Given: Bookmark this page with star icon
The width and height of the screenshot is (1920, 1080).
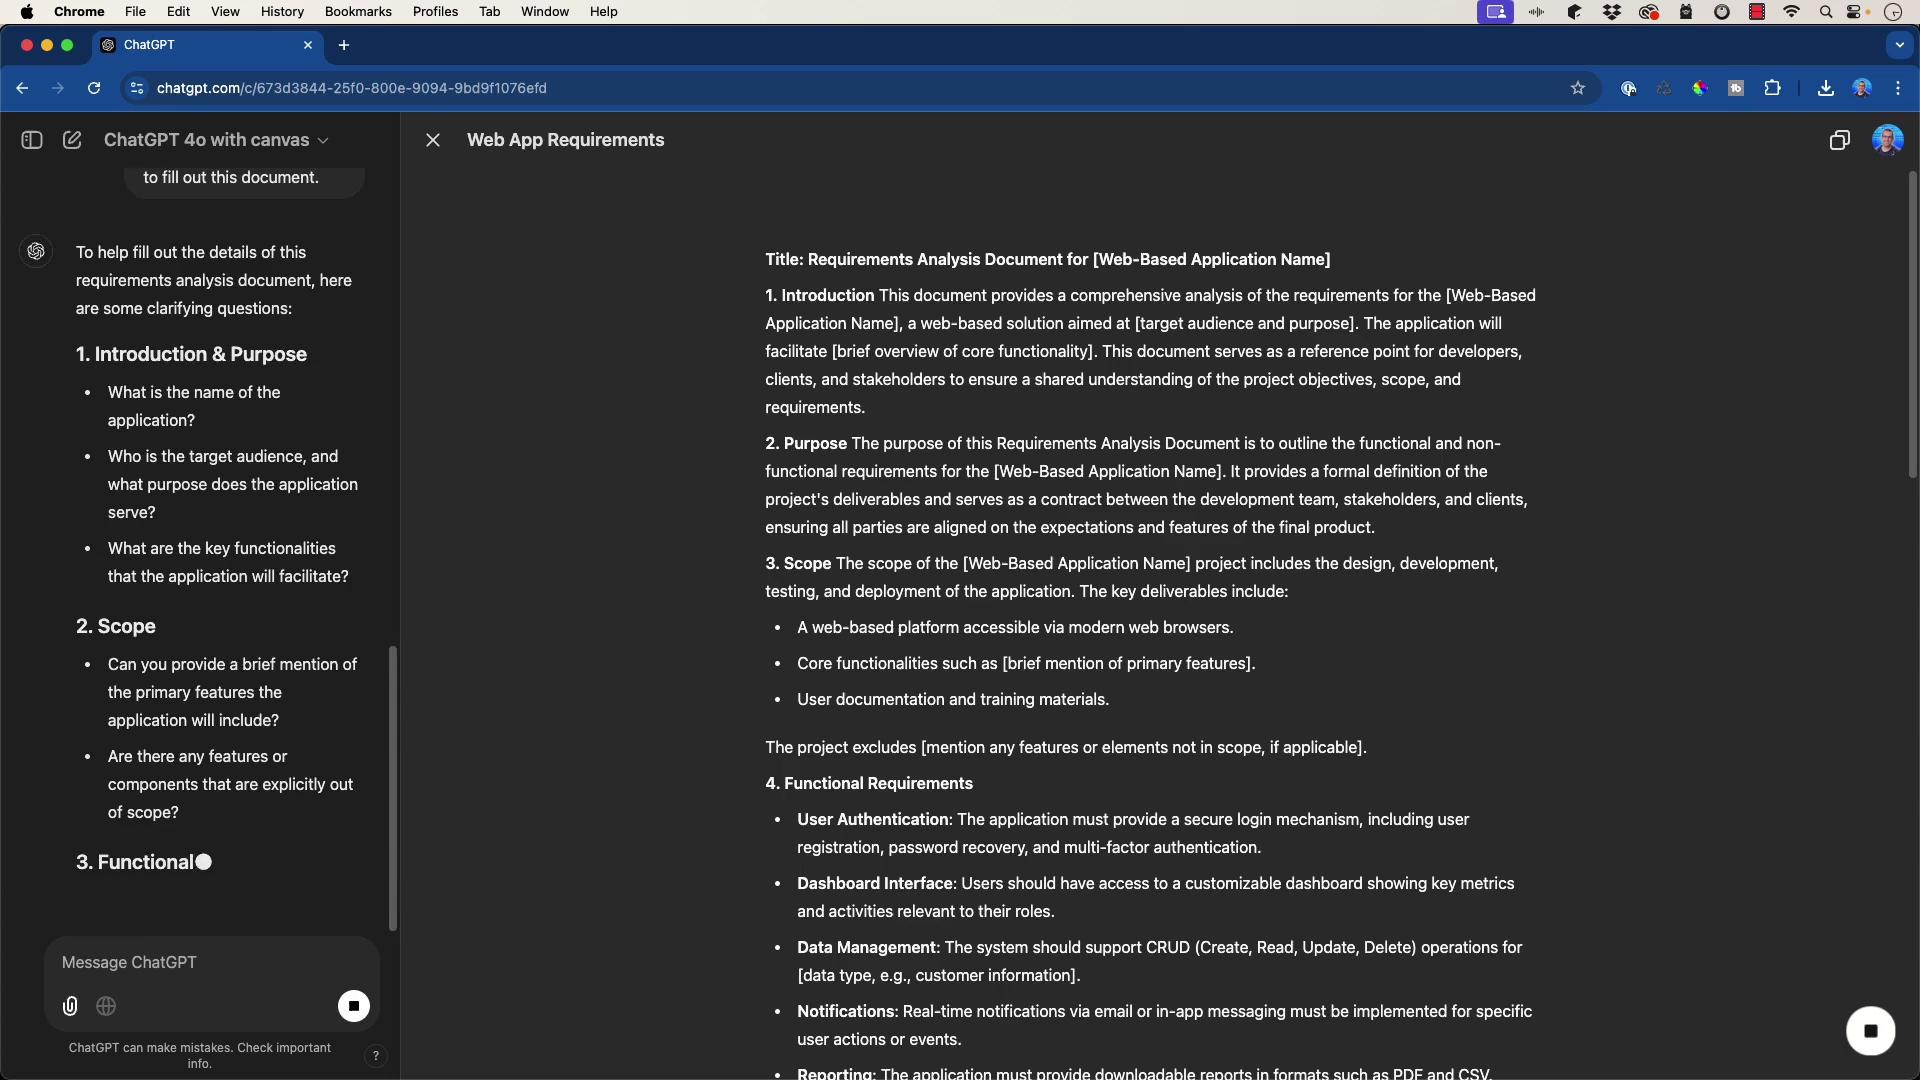Looking at the screenshot, I should click(x=1578, y=88).
